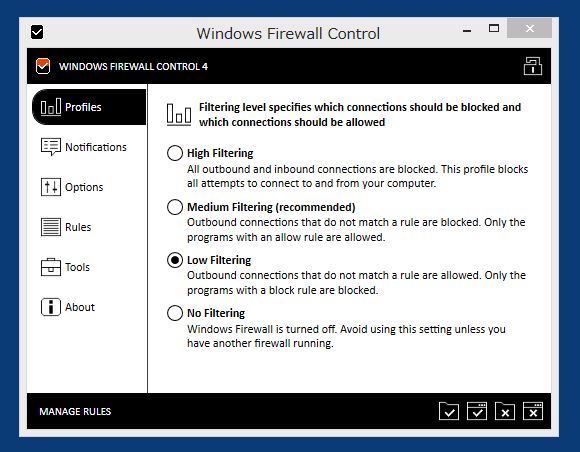This screenshot has height=452, width=580.
Task: Click the lock icon in the header bar
Action: pyautogui.click(x=533, y=66)
